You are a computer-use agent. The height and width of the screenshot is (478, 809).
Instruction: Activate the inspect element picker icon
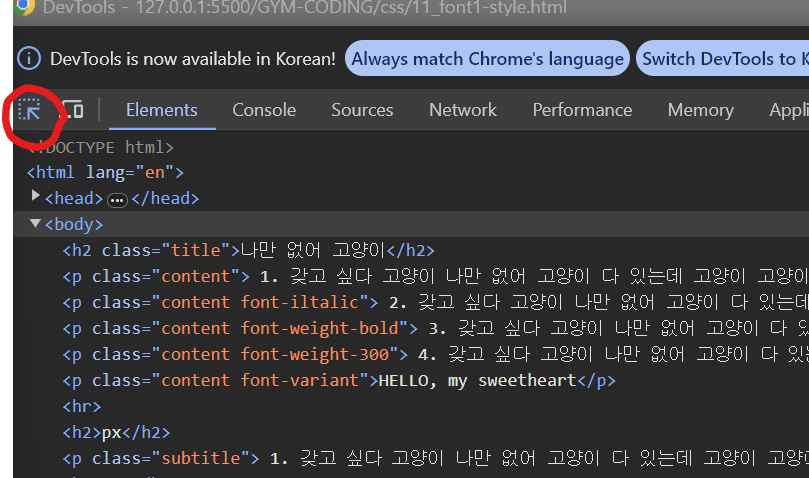(x=29, y=110)
